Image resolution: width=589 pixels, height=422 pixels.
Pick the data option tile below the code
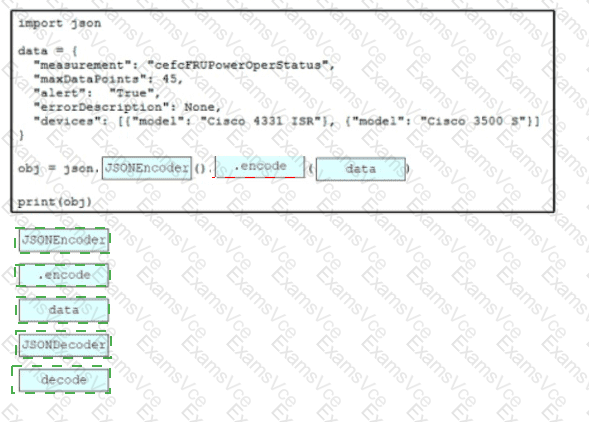[x=64, y=310]
